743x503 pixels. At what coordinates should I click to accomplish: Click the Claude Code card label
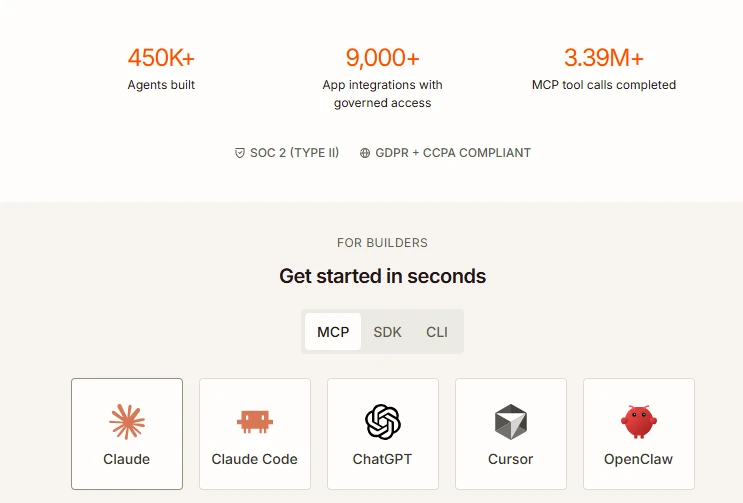click(254, 459)
